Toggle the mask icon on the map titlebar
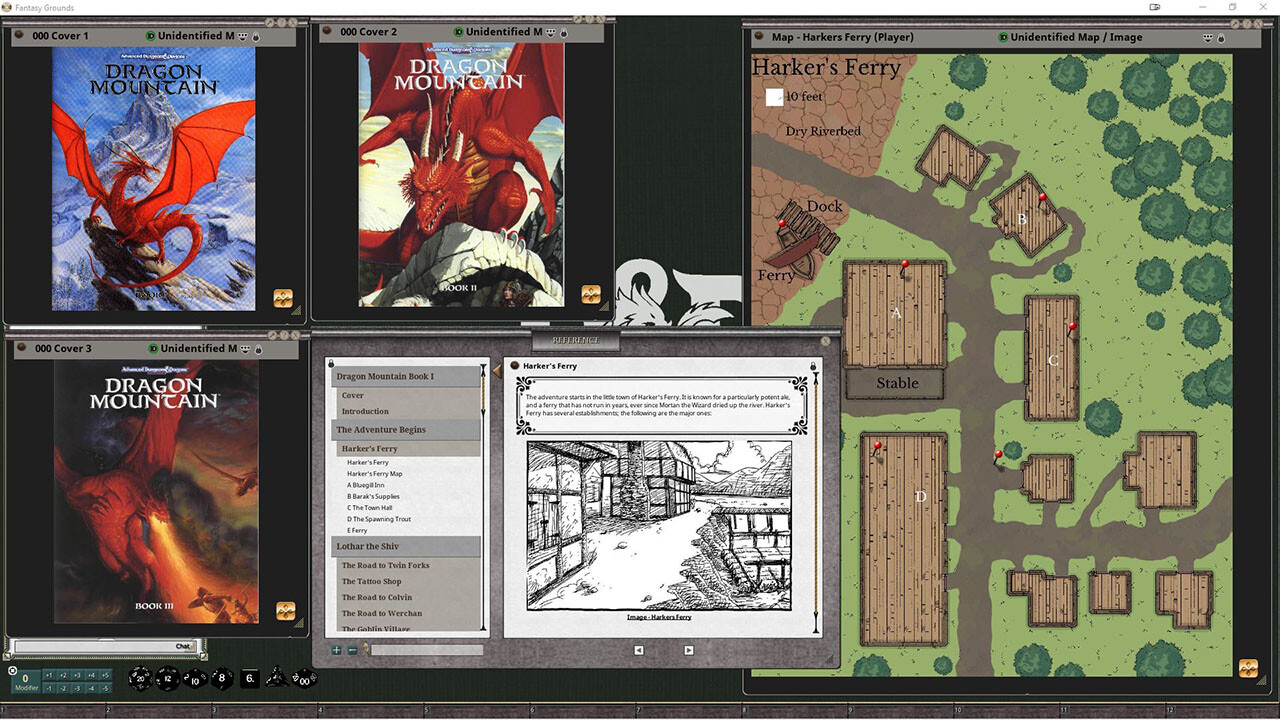 (1207, 37)
